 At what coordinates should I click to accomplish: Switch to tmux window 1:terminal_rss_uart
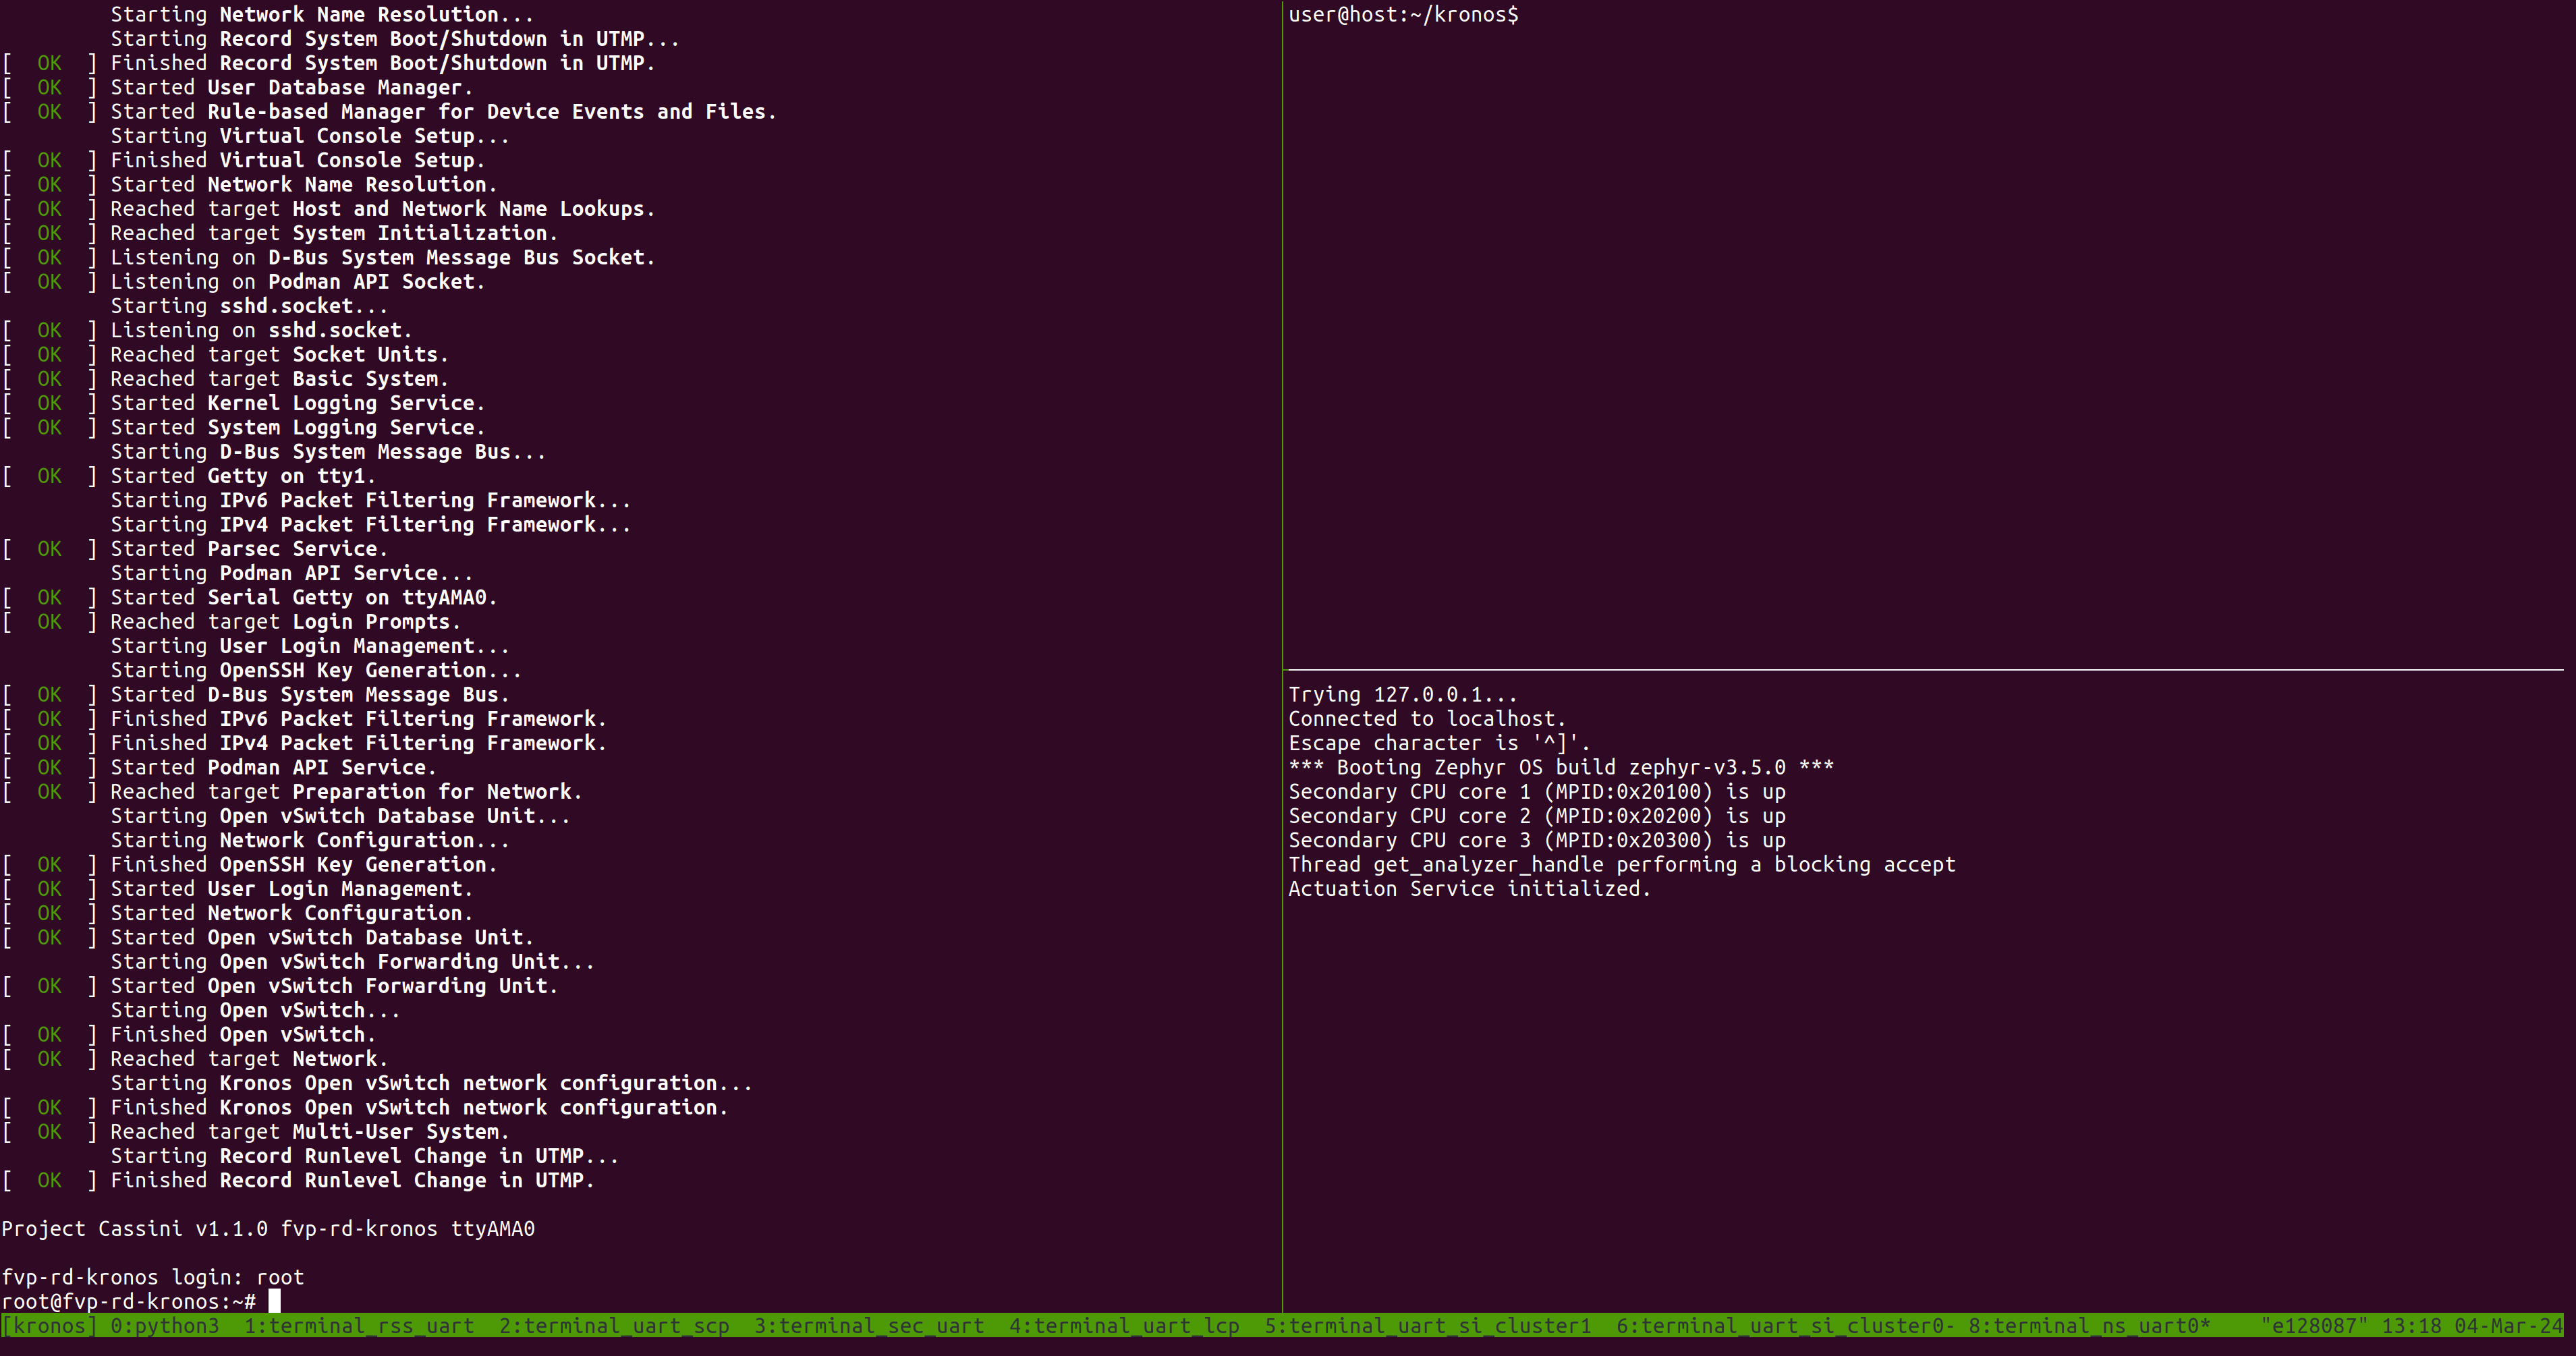[x=360, y=1326]
